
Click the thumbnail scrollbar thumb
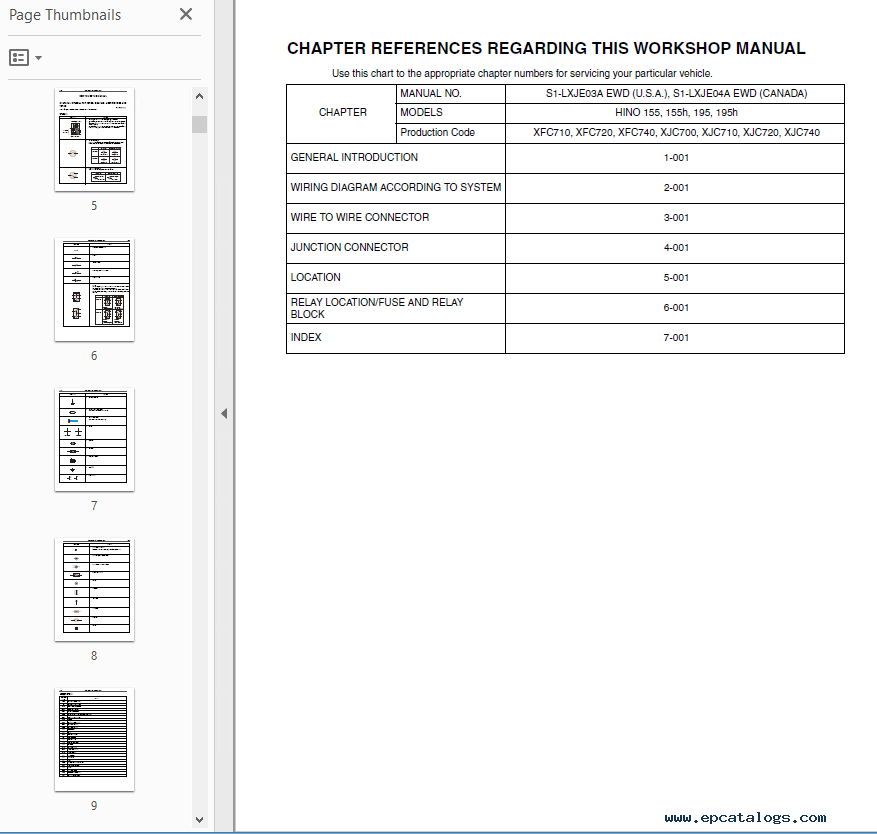199,124
